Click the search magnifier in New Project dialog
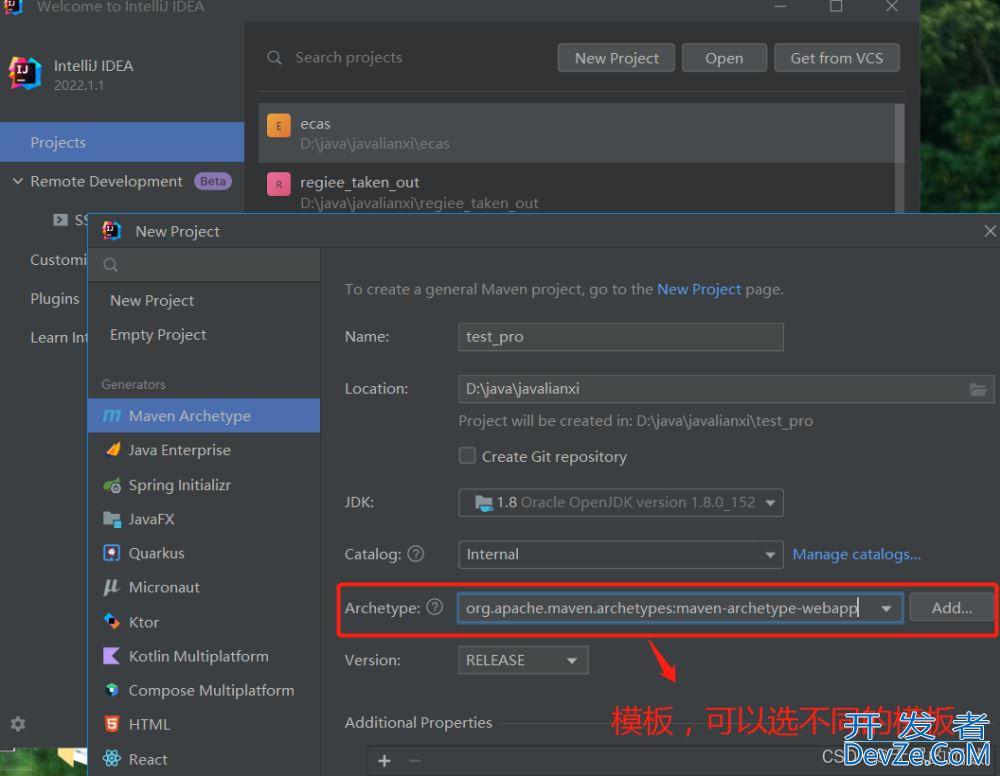 [110, 265]
